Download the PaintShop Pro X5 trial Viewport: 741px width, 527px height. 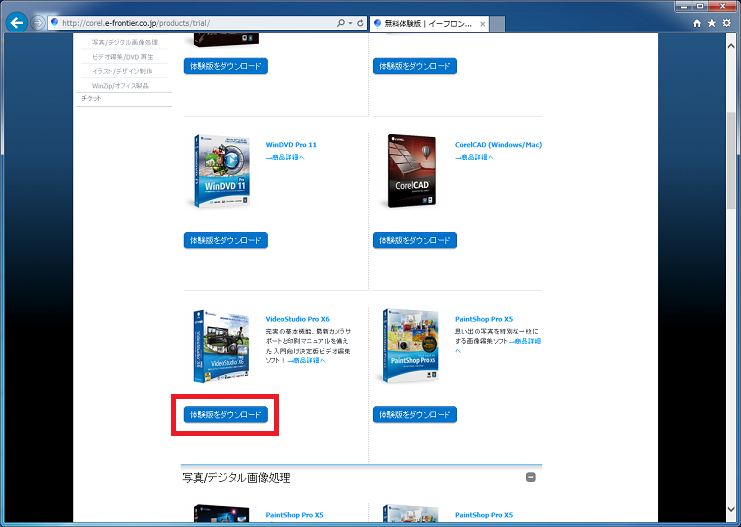point(415,415)
